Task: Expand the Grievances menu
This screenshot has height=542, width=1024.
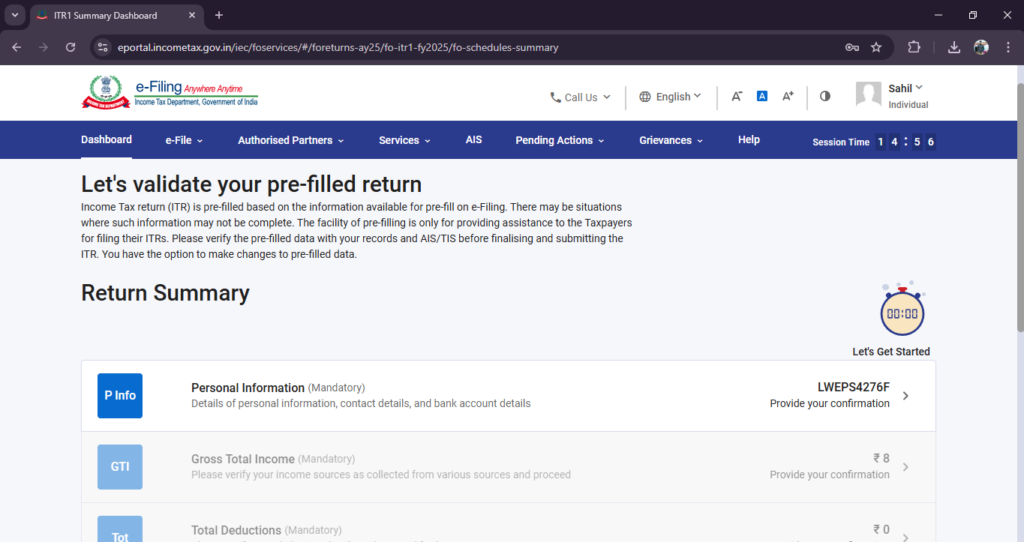Action: [671, 140]
